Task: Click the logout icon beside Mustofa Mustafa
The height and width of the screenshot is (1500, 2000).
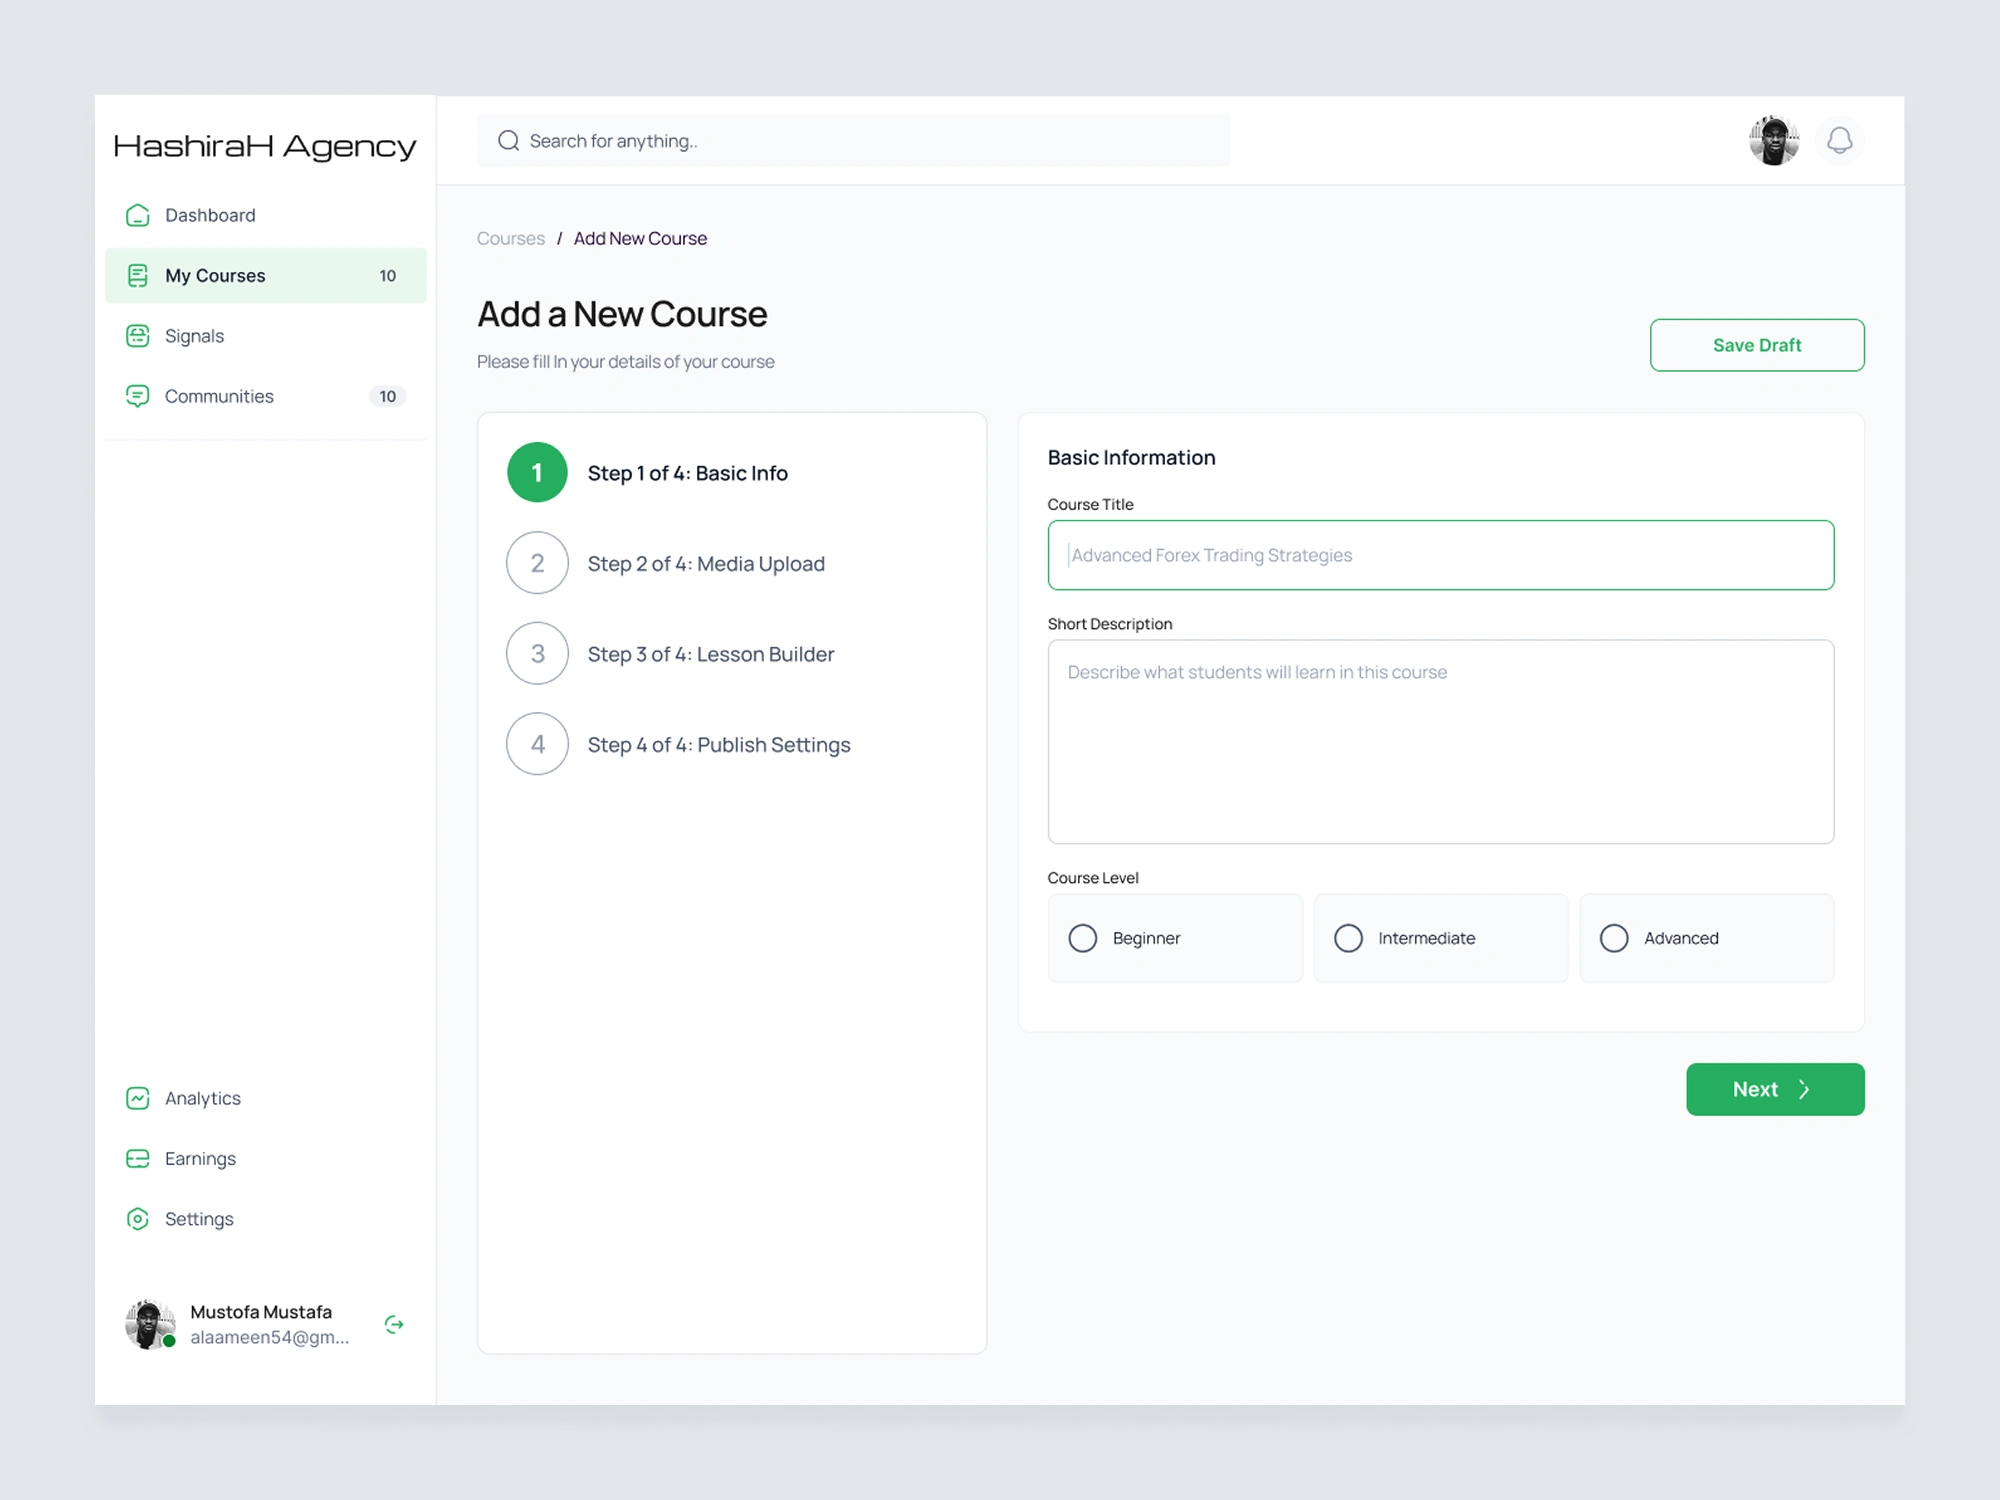Action: point(394,1324)
